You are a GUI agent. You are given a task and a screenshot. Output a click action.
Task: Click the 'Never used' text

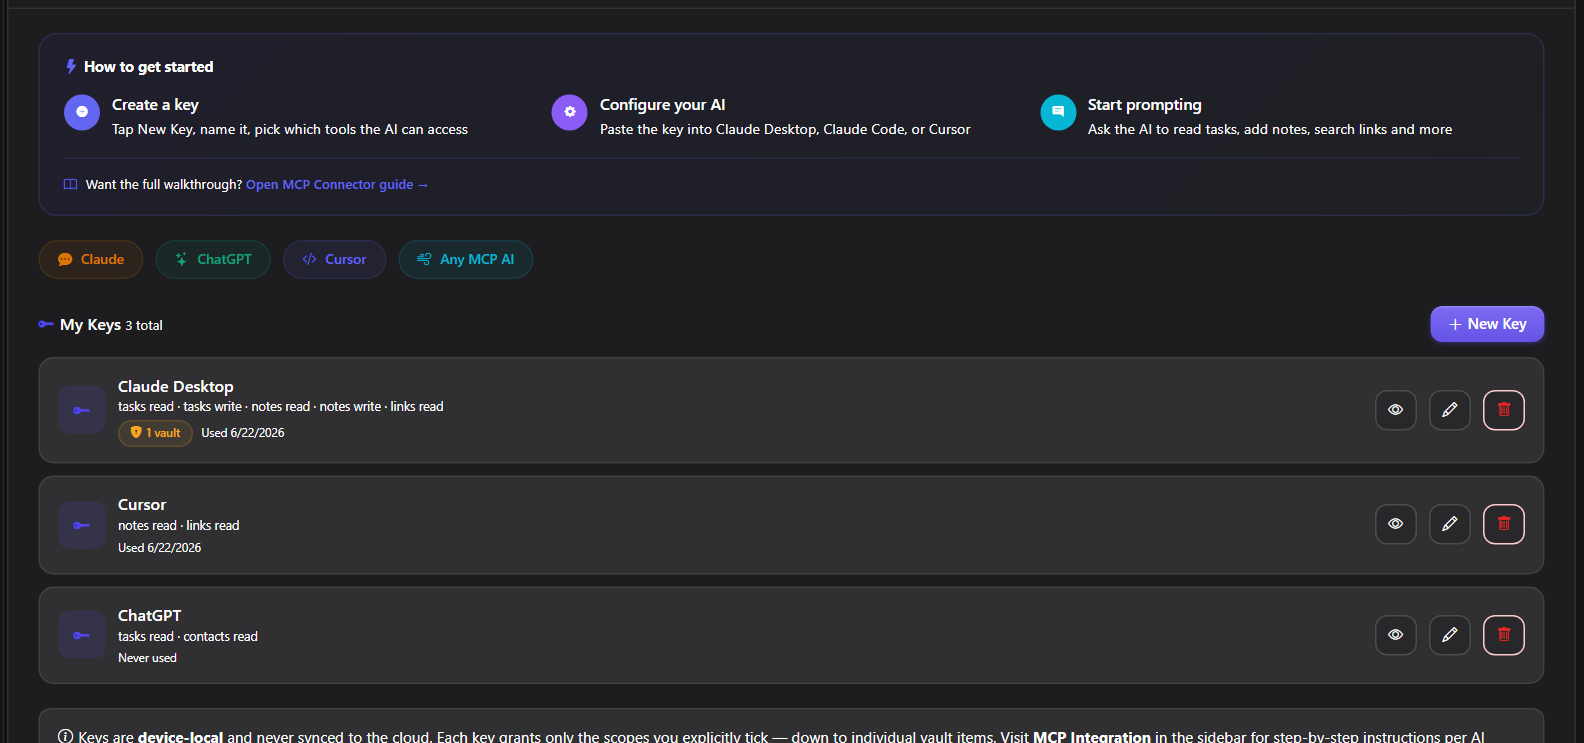tap(147, 658)
